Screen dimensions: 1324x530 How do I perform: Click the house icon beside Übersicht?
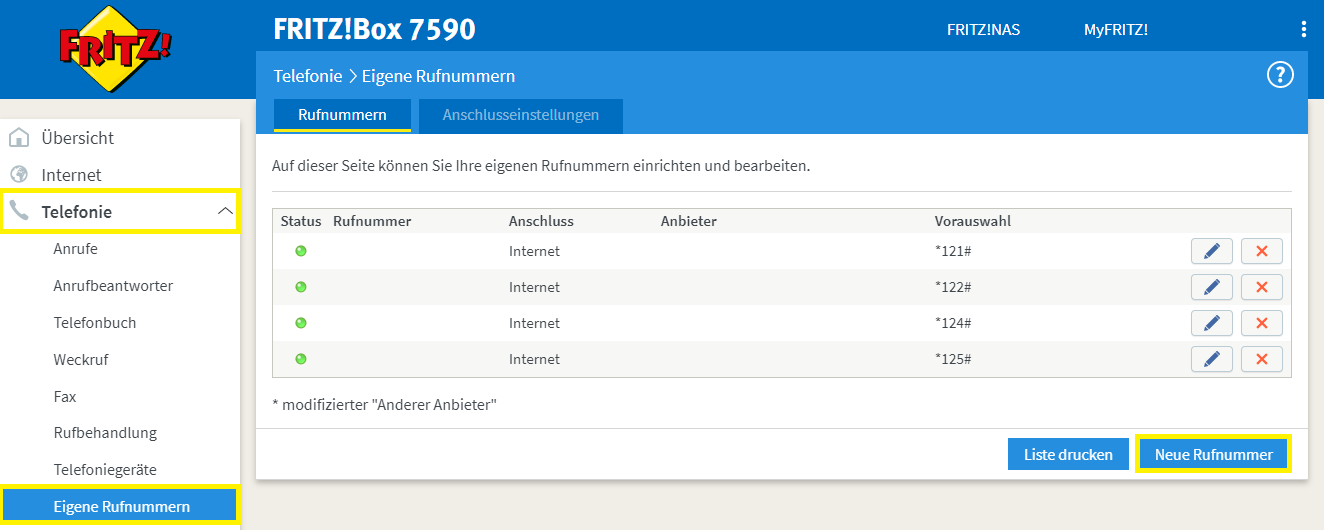point(18,138)
